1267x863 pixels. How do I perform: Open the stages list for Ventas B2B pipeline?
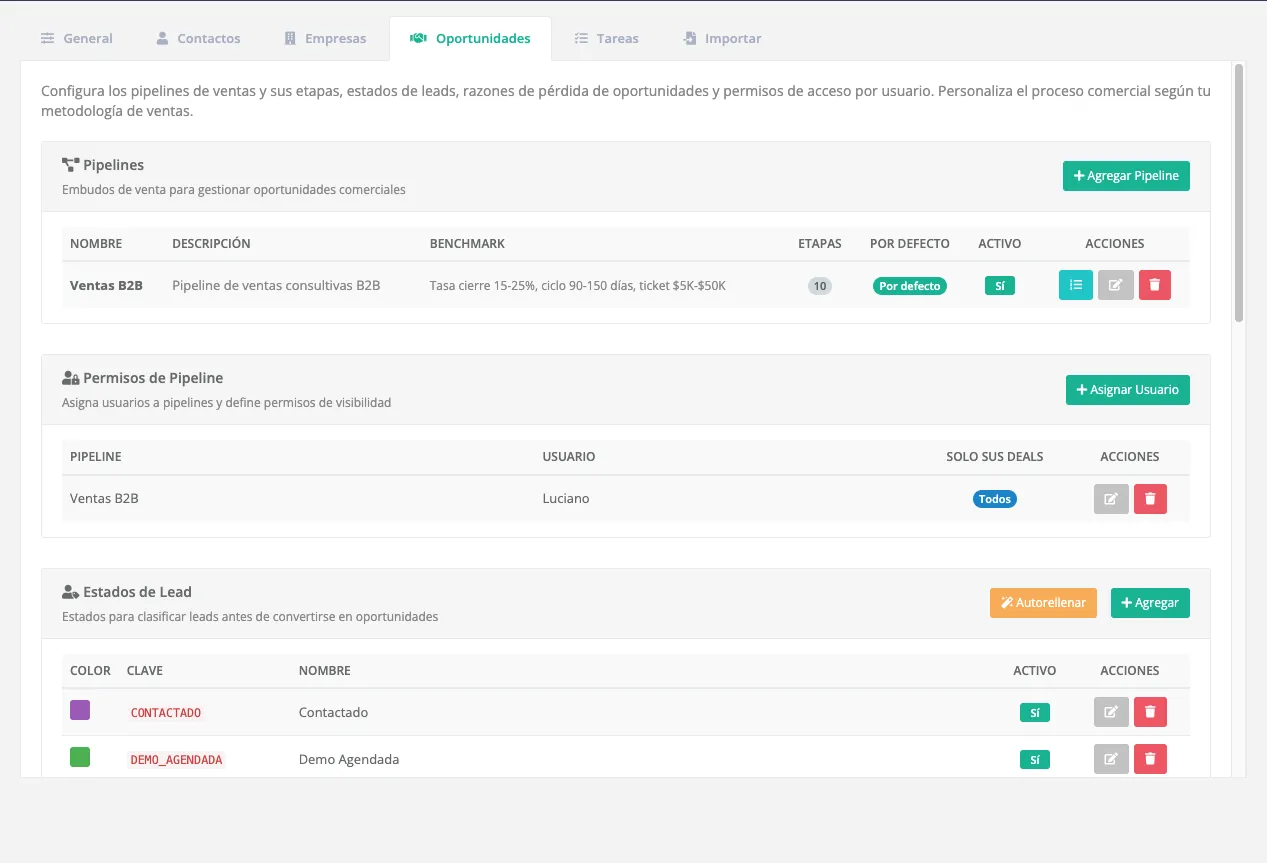tap(1076, 285)
